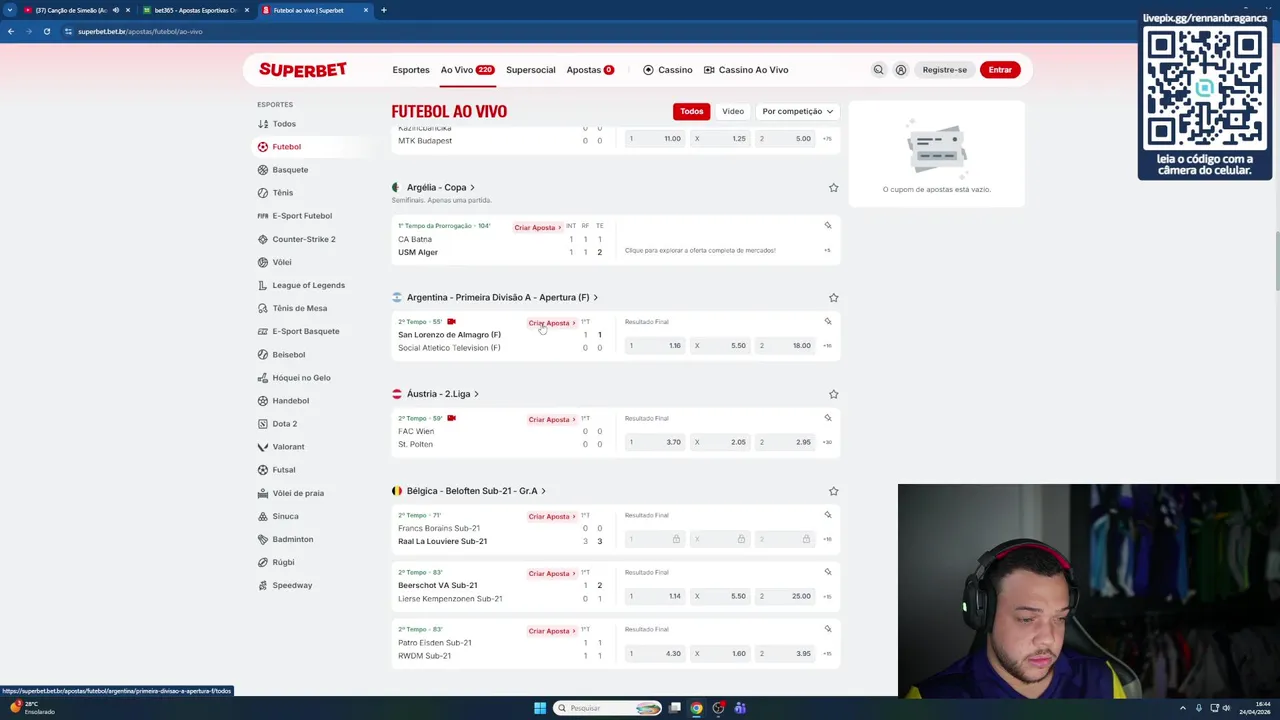Bet on Lierse Kempenzonen win at 25.00
This screenshot has height=720, width=1280.
click(x=785, y=596)
